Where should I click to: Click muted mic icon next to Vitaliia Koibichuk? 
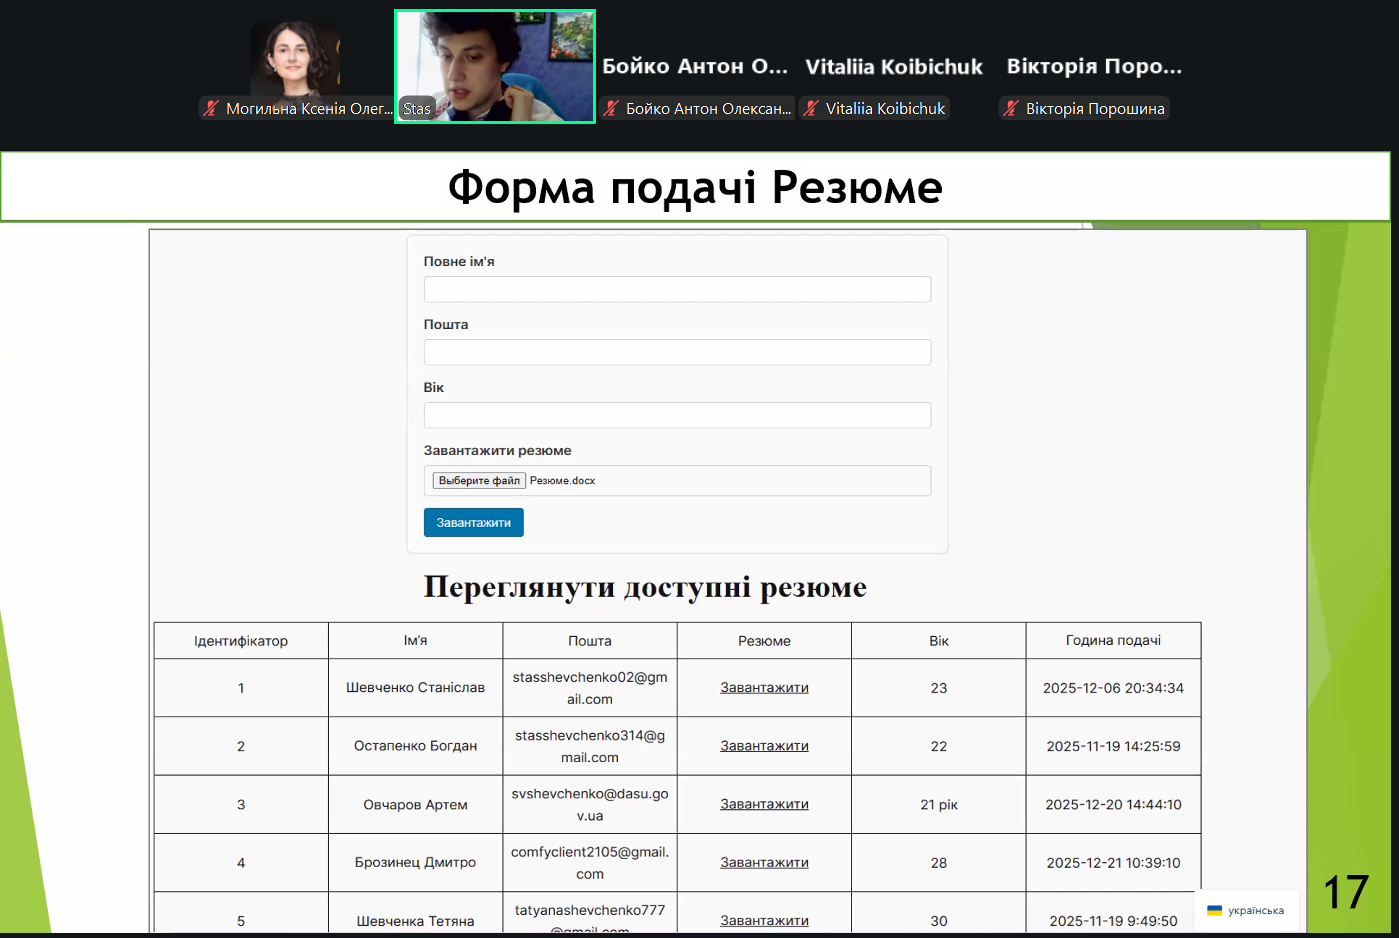click(x=811, y=109)
